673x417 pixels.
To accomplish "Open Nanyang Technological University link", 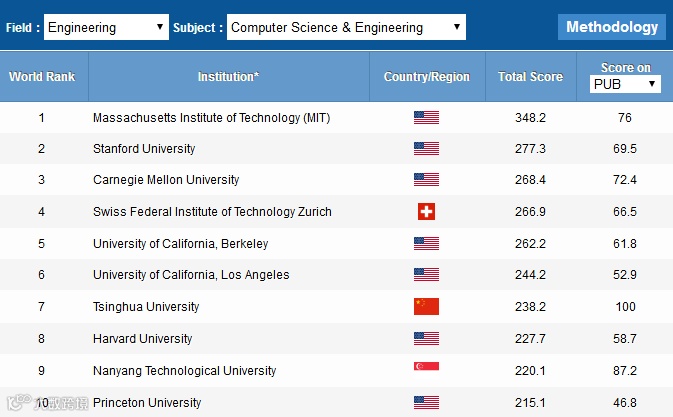I will [184, 371].
